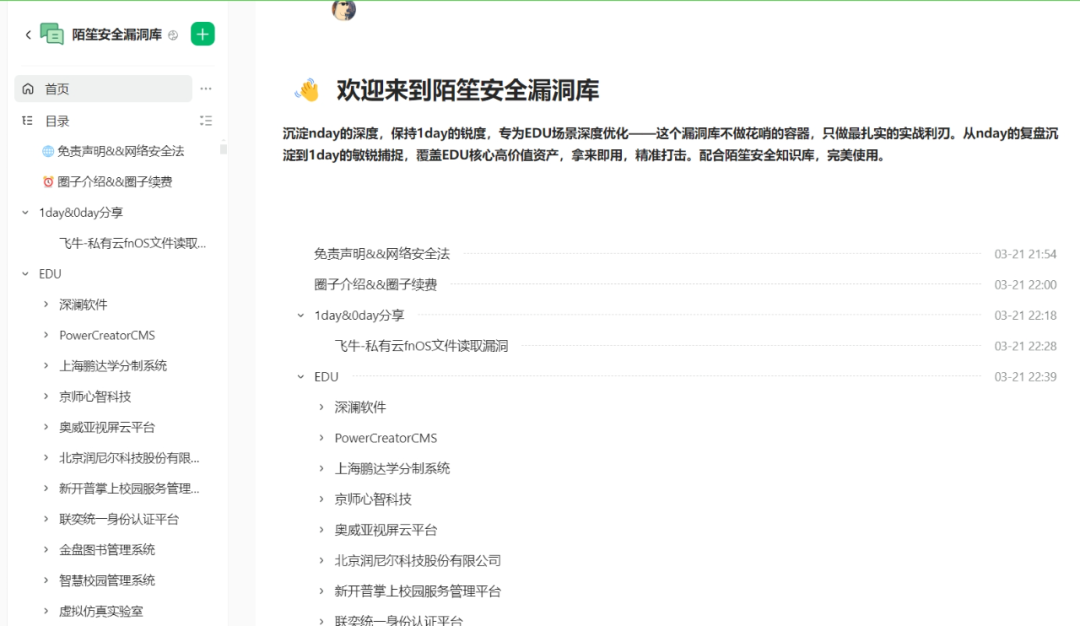Collapse the EDU chevron in the main list
The width and height of the screenshot is (1080, 626).
[301, 377]
